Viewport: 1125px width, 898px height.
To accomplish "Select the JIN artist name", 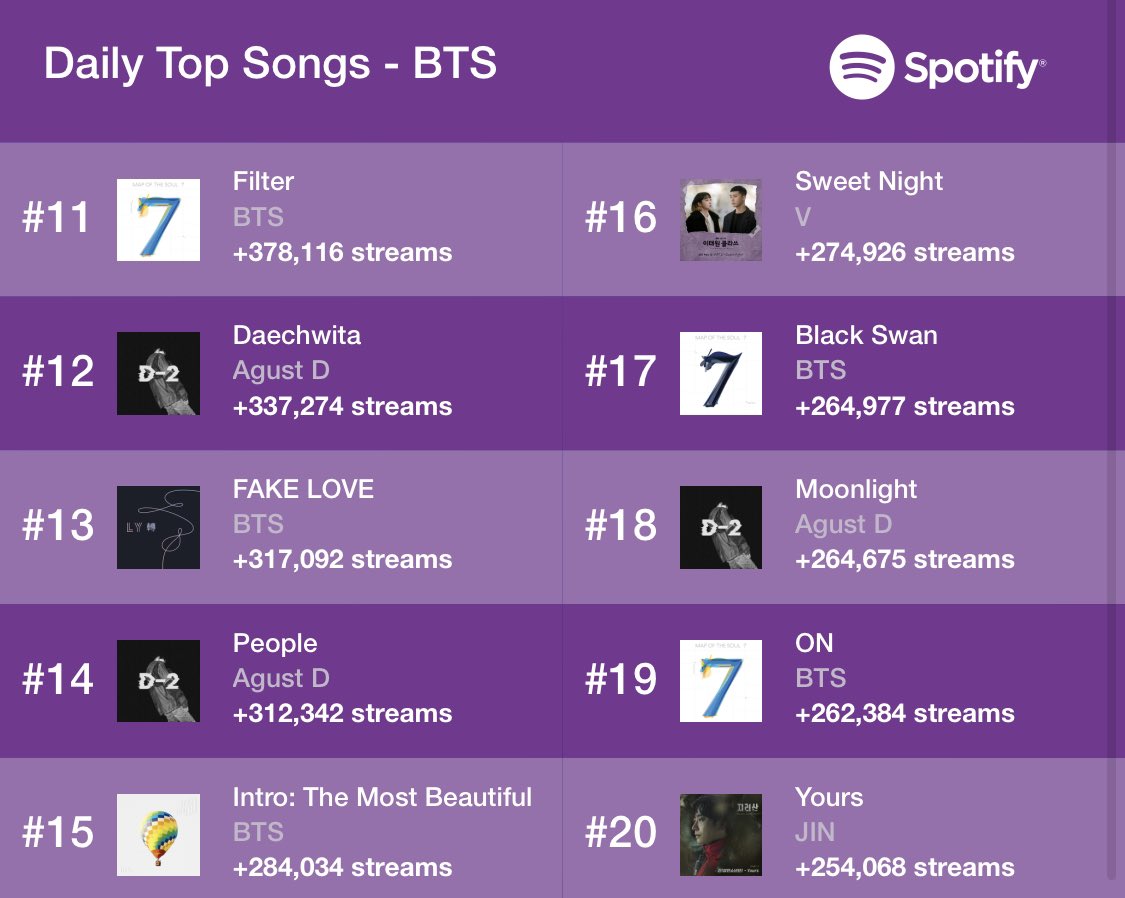I will point(814,832).
